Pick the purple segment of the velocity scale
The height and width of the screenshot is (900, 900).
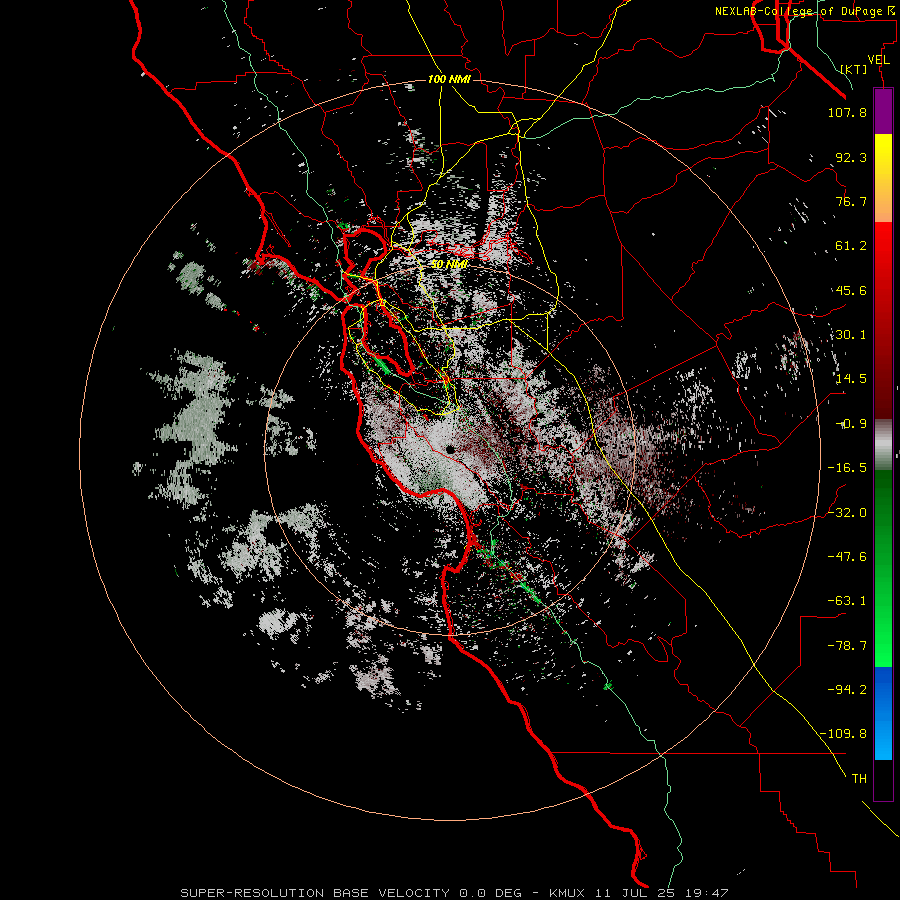pos(883,112)
